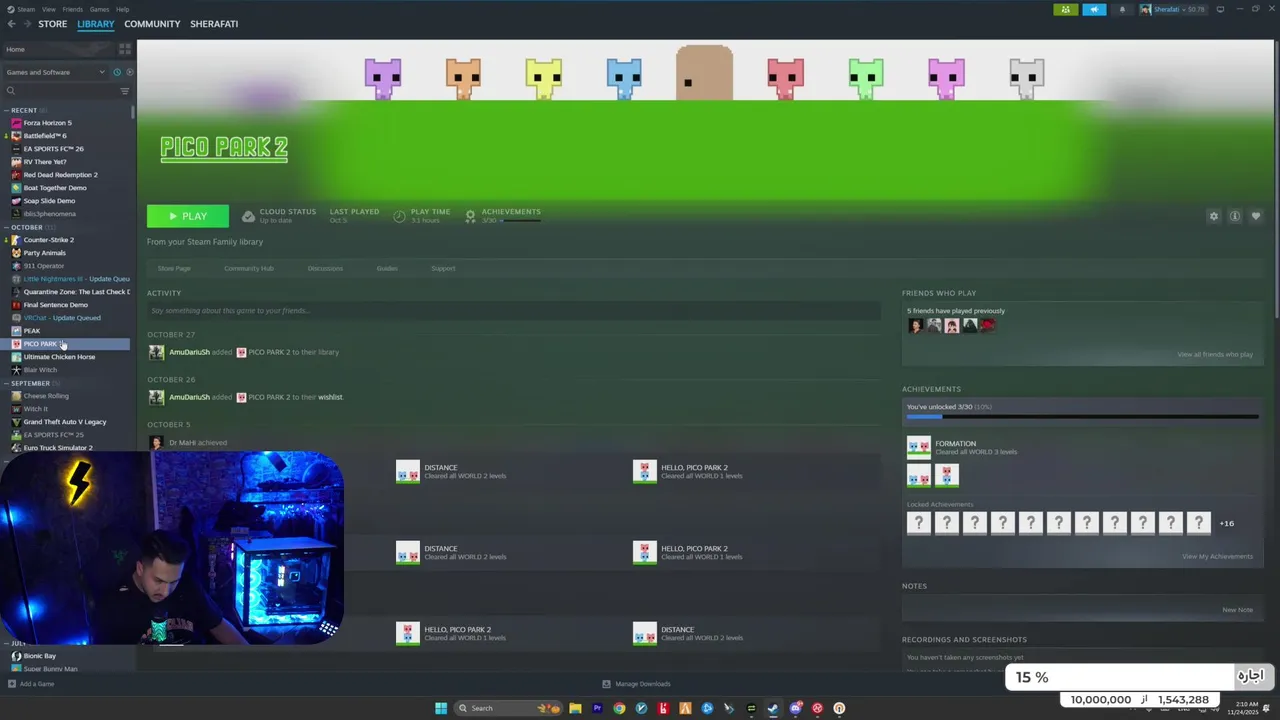Open game settings gear icon
Viewport: 1280px width, 720px height.
[1214, 216]
